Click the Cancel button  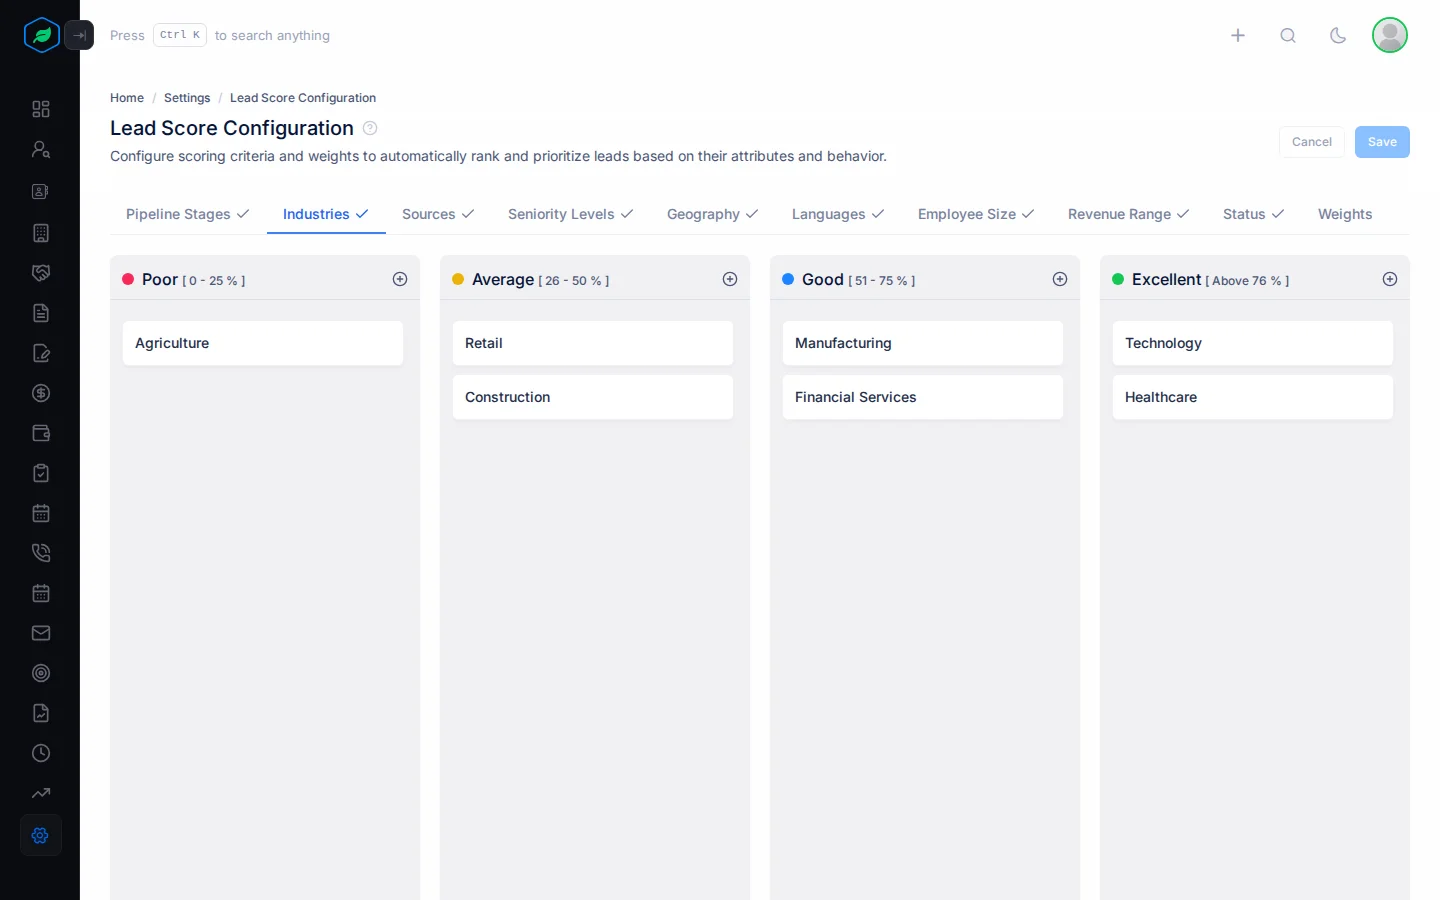[x=1312, y=142]
